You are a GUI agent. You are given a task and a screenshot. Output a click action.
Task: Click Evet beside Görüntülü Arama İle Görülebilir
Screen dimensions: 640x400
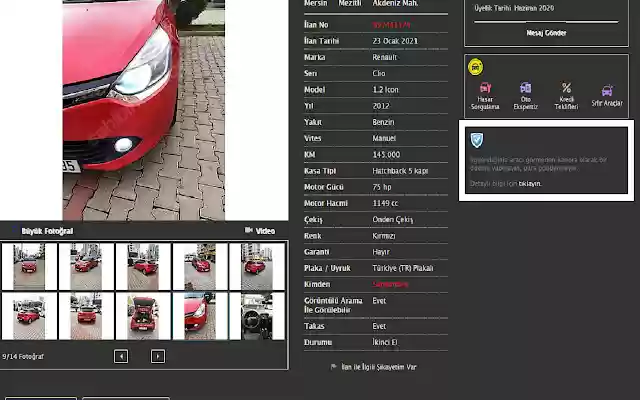[x=379, y=301]
